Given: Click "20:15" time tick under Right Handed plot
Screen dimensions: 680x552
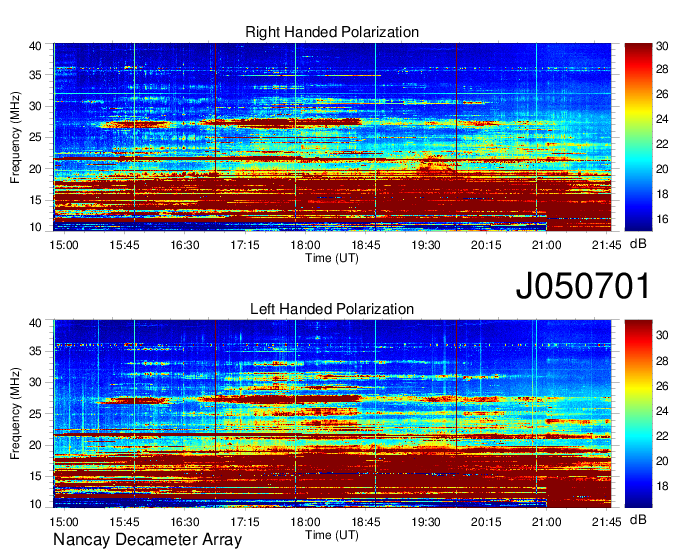Looking at the screenshot, I should pyautogui.click(x=486, y=245).
